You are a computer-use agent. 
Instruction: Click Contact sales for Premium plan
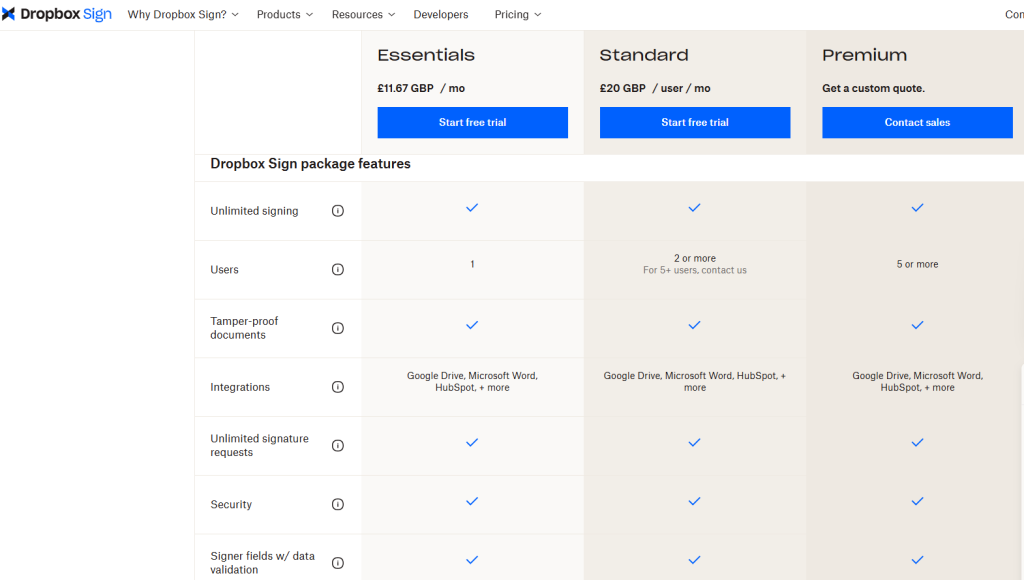pos(917,123)
